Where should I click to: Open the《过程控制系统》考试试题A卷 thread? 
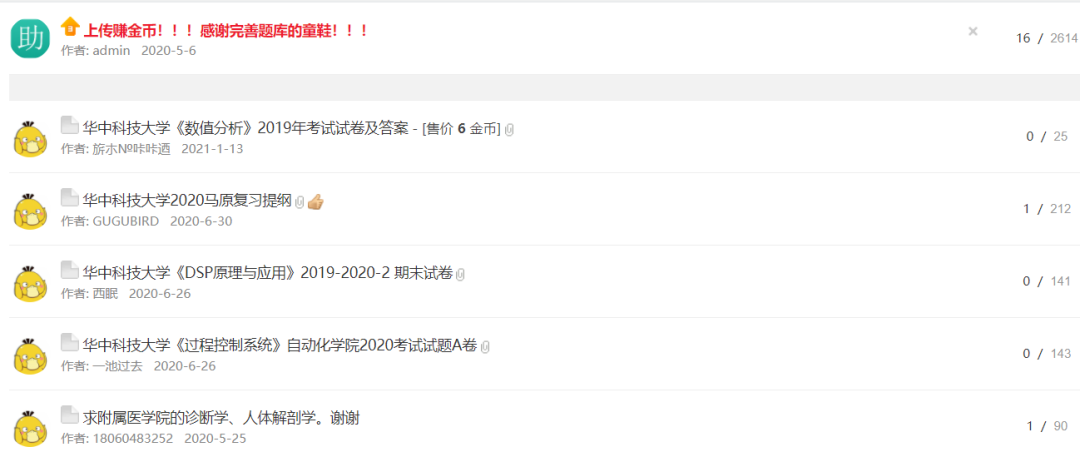(x=280, y=345)
